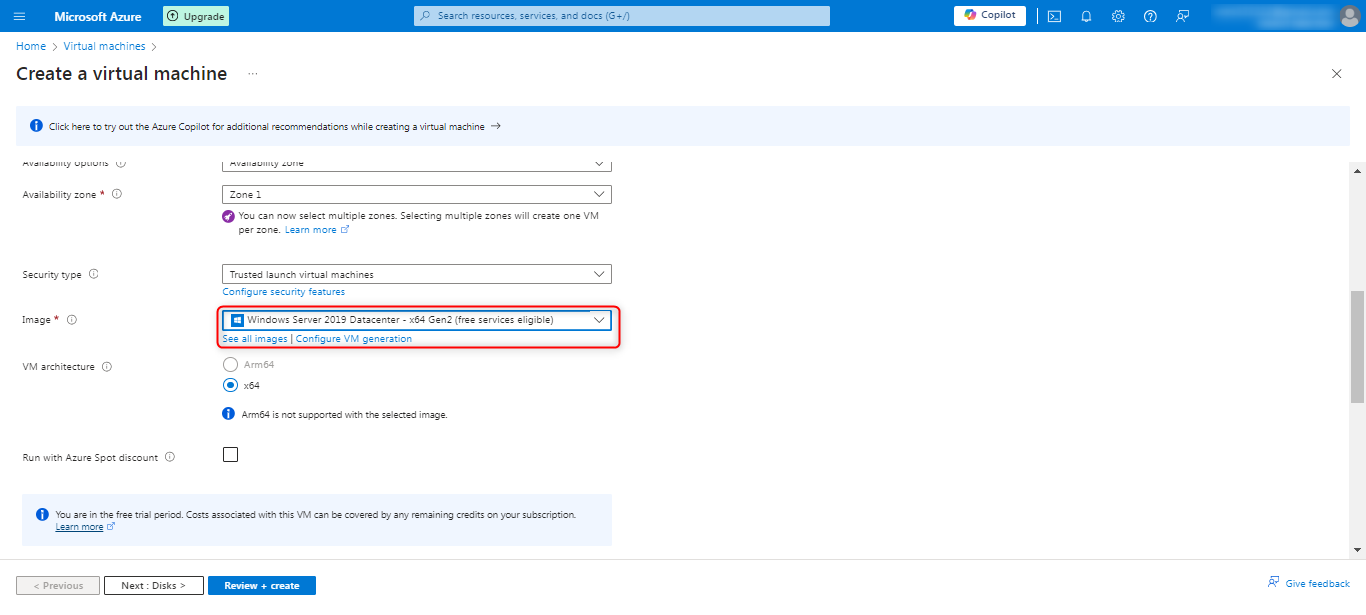Expand the Availability zone dropdown

pyautogui.click(x=416, y=194)
